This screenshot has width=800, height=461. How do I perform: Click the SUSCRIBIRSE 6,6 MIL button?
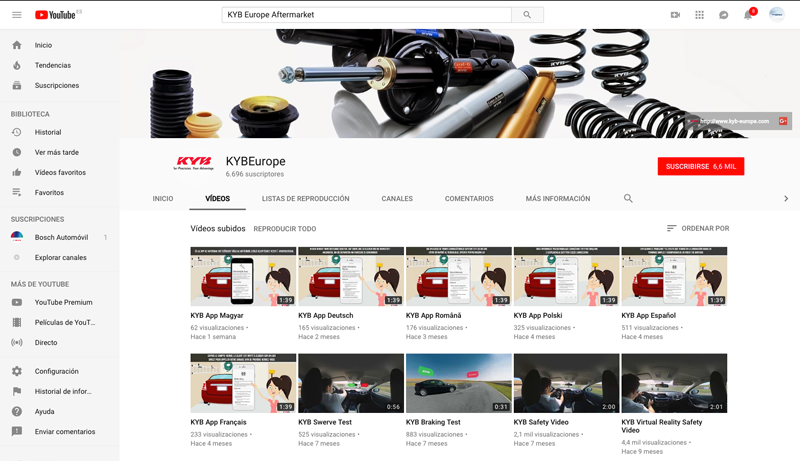tap(701, 166)
